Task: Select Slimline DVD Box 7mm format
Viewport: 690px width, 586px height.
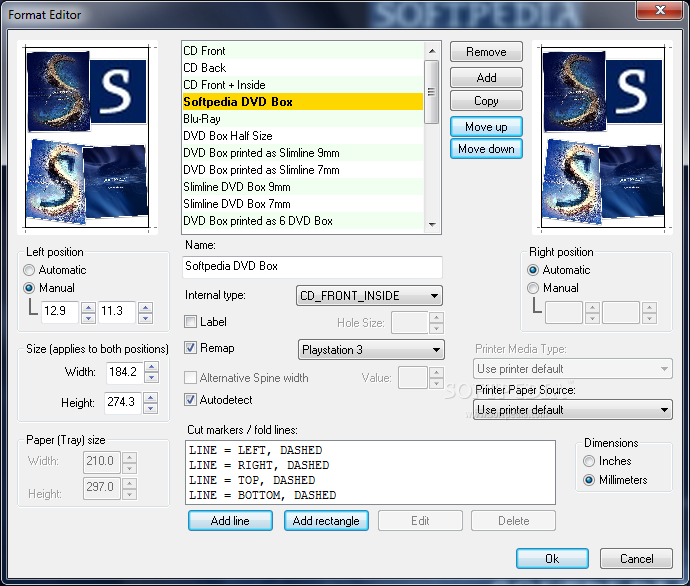Action: click(x=303, y=204)
